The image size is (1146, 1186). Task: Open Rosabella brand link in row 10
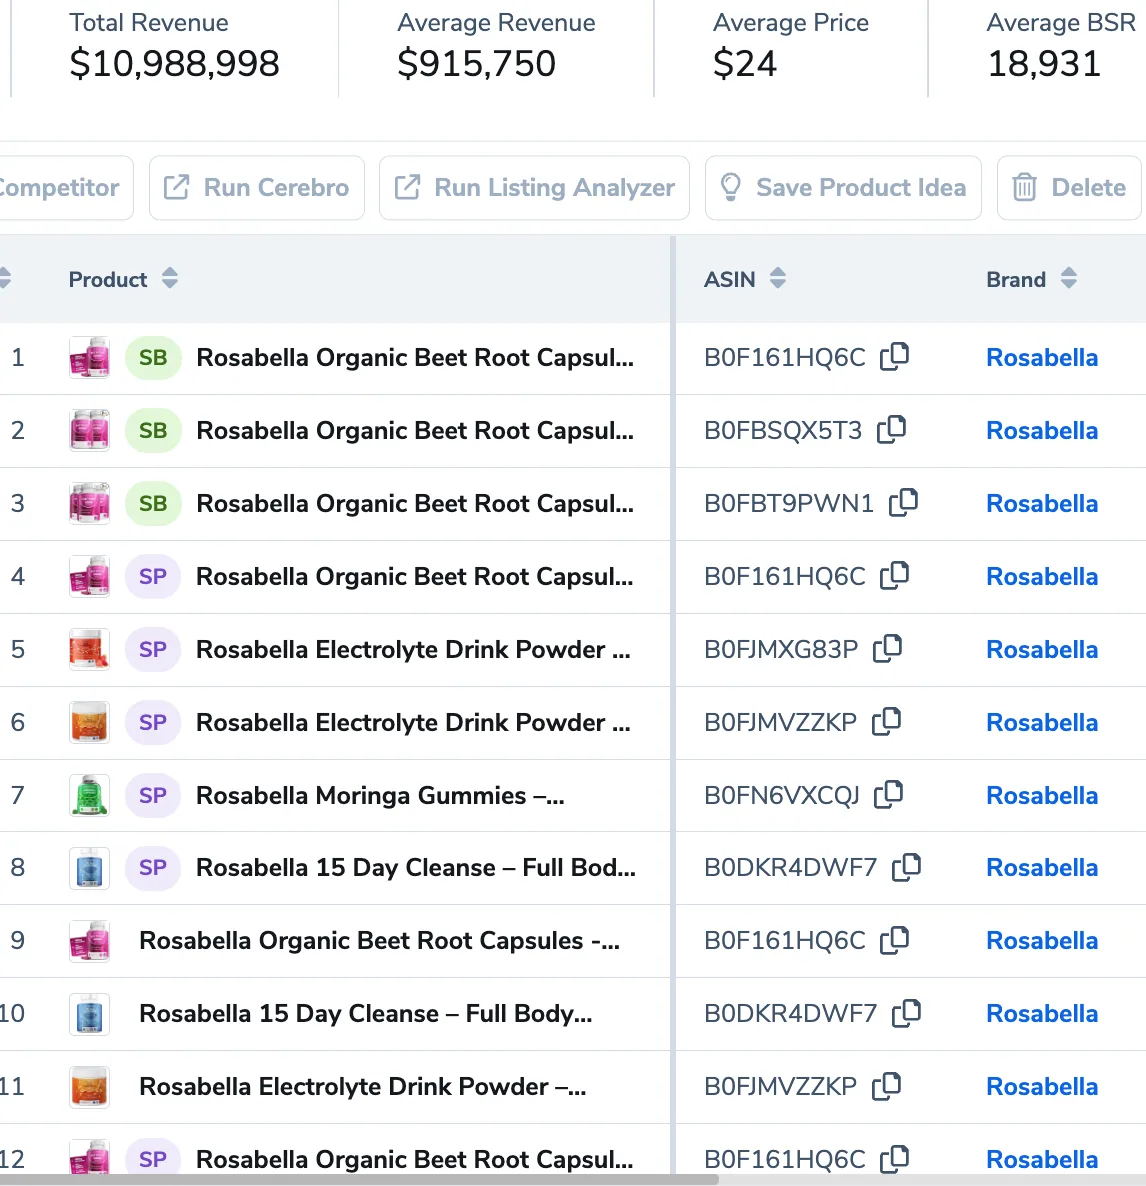click(1042, 1014)
